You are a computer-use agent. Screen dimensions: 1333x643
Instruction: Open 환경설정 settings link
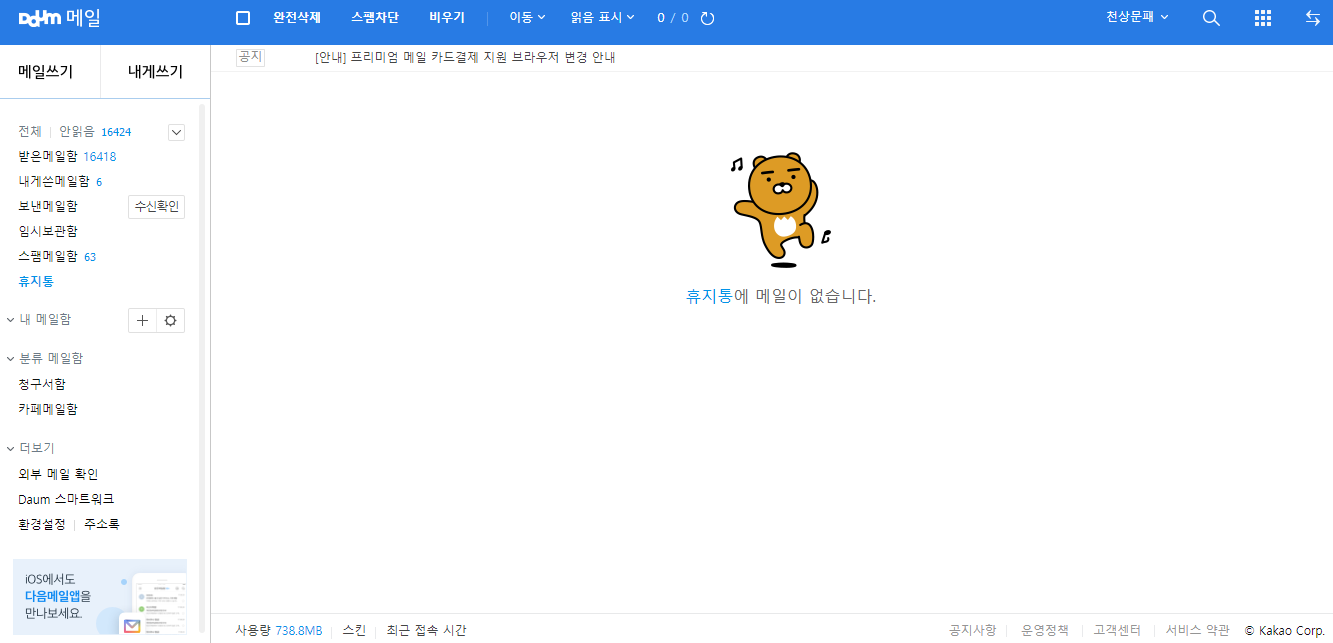pos(42,524)
